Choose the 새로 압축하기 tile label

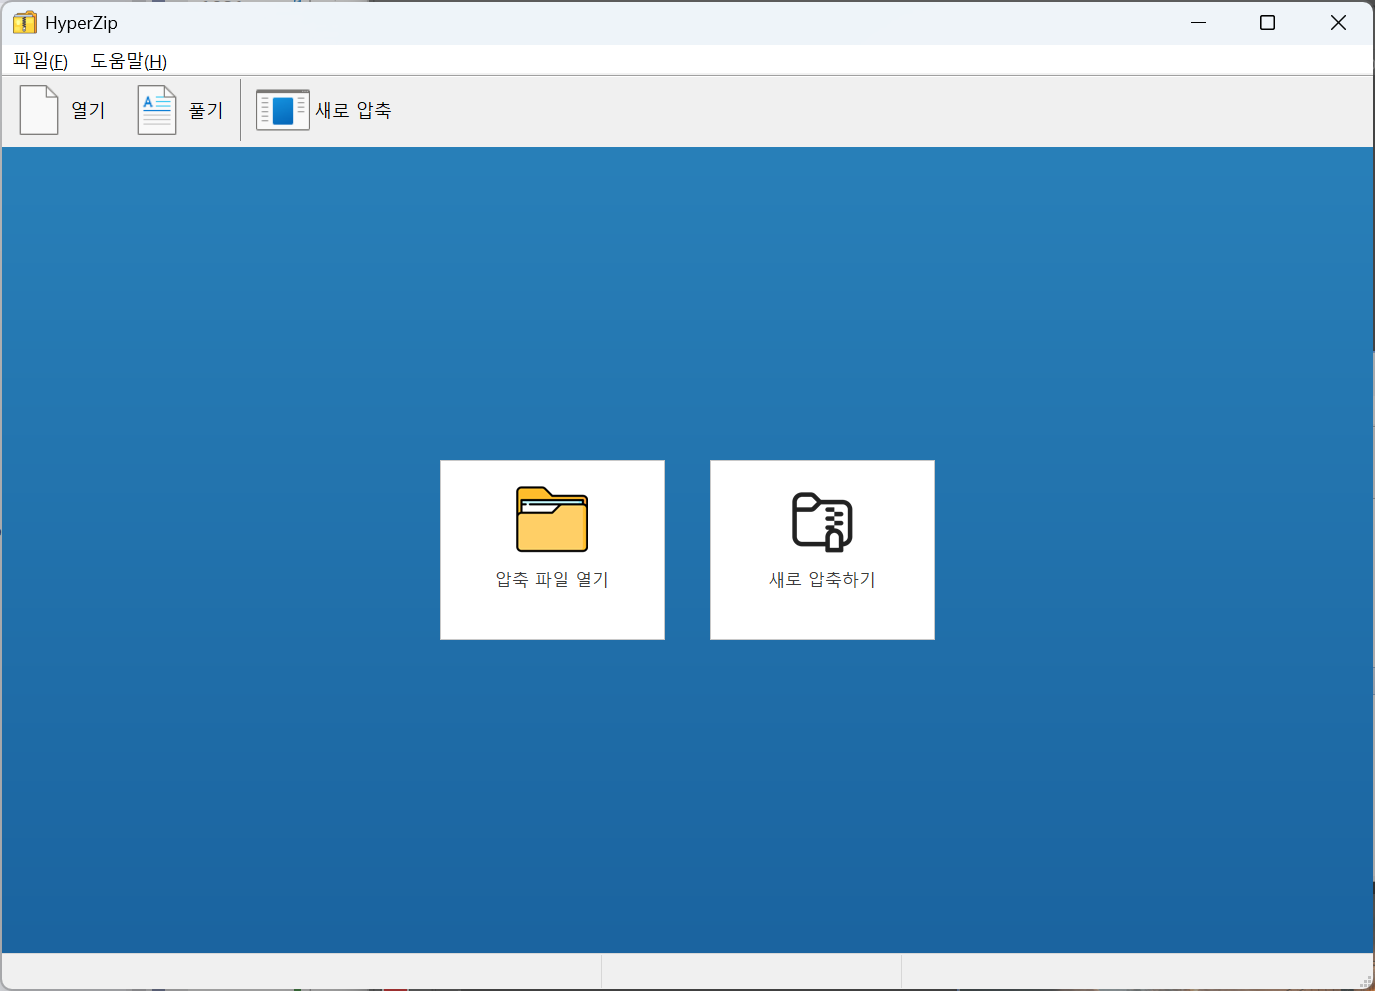coord(822,580)
